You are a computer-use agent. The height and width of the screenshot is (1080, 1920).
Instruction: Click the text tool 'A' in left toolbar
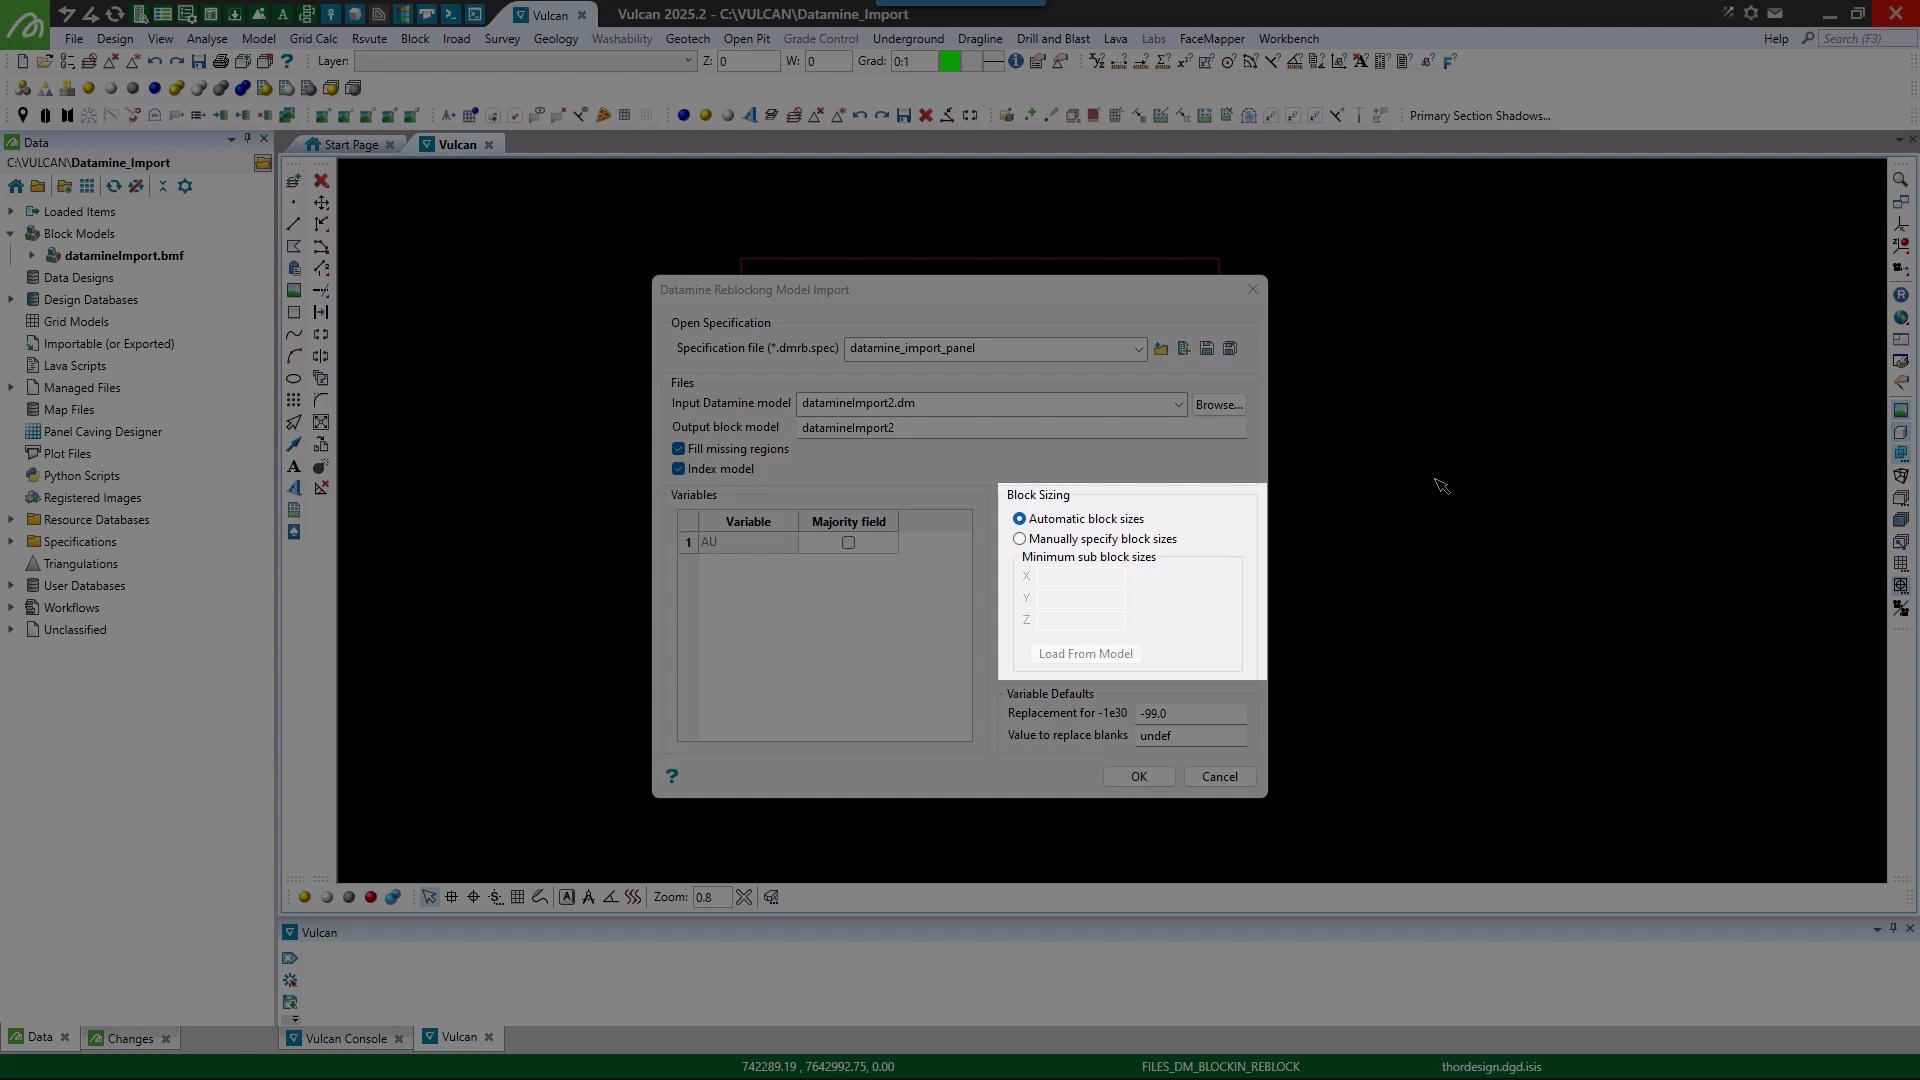point(294,467)
